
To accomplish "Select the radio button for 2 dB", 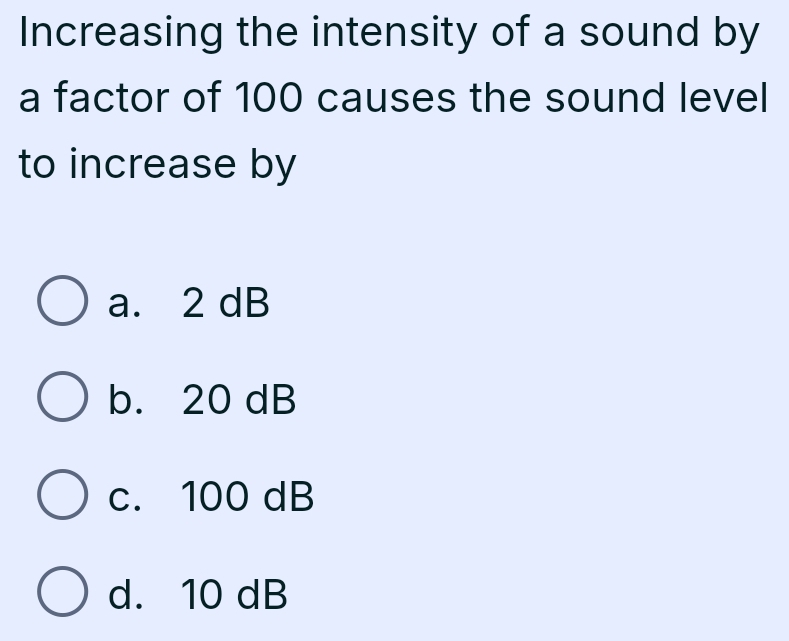I will point(62,303).
